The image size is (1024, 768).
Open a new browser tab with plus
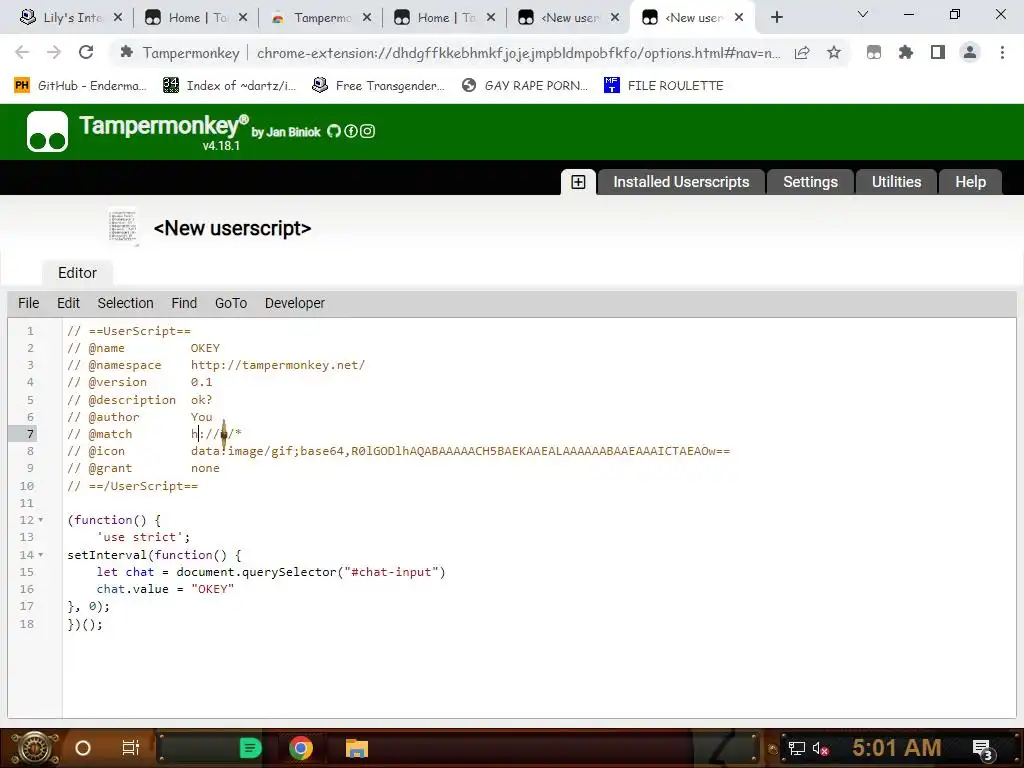click(x=776, y=18)
